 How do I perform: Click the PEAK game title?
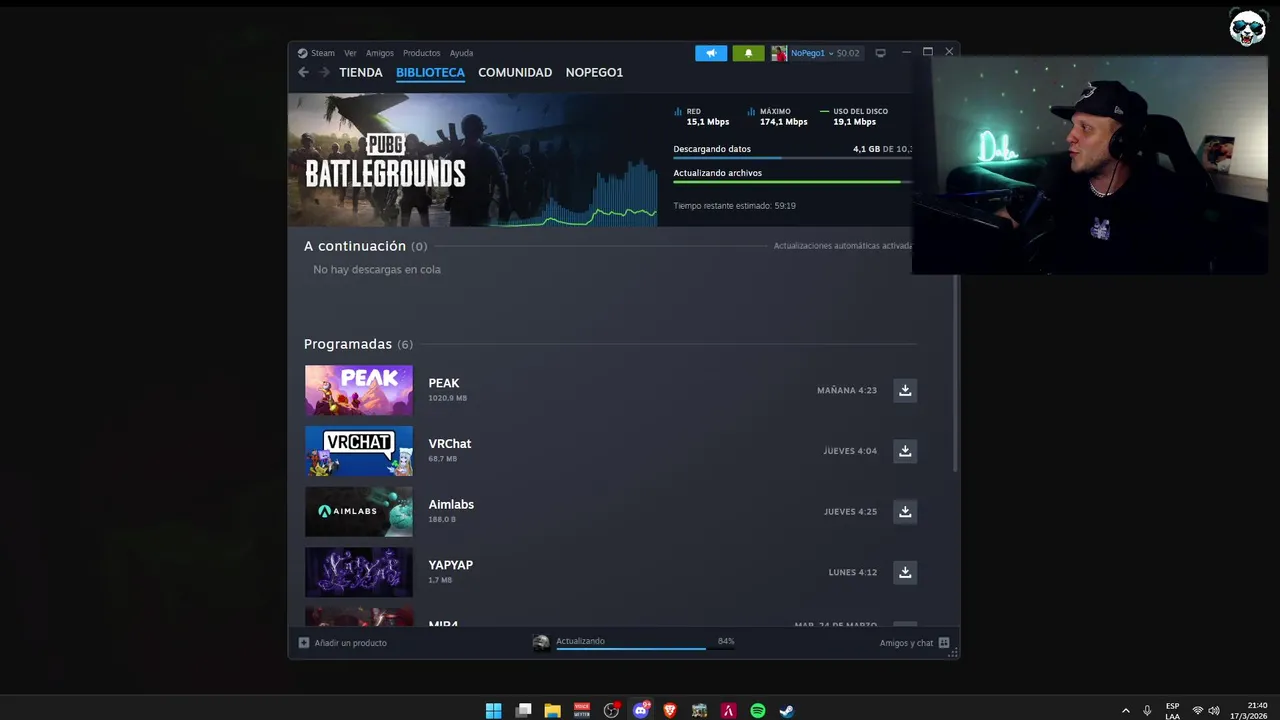point(444,383)
